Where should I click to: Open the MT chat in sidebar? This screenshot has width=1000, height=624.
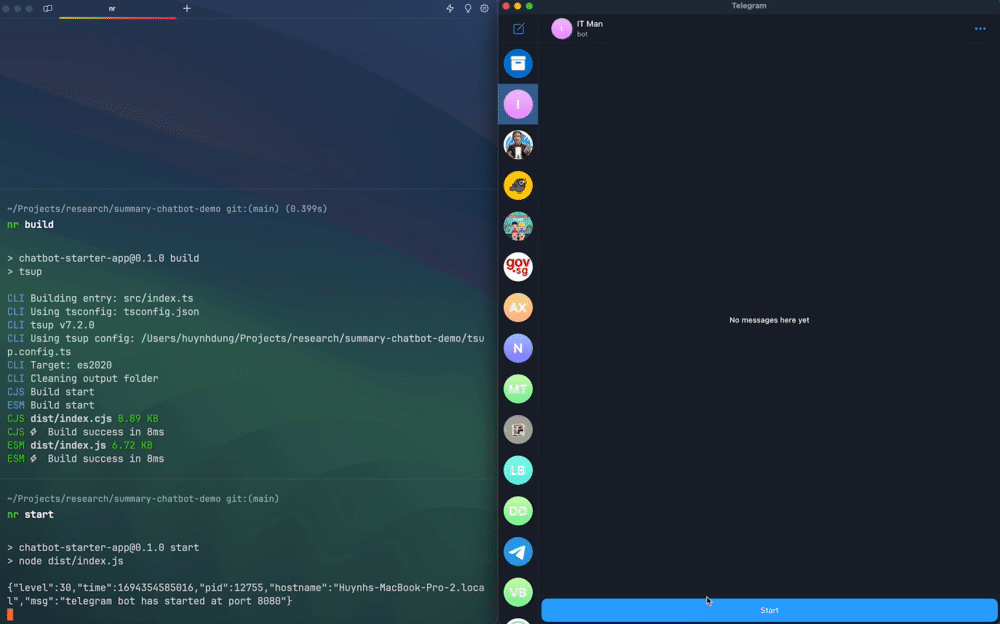(x=518, y=389)
